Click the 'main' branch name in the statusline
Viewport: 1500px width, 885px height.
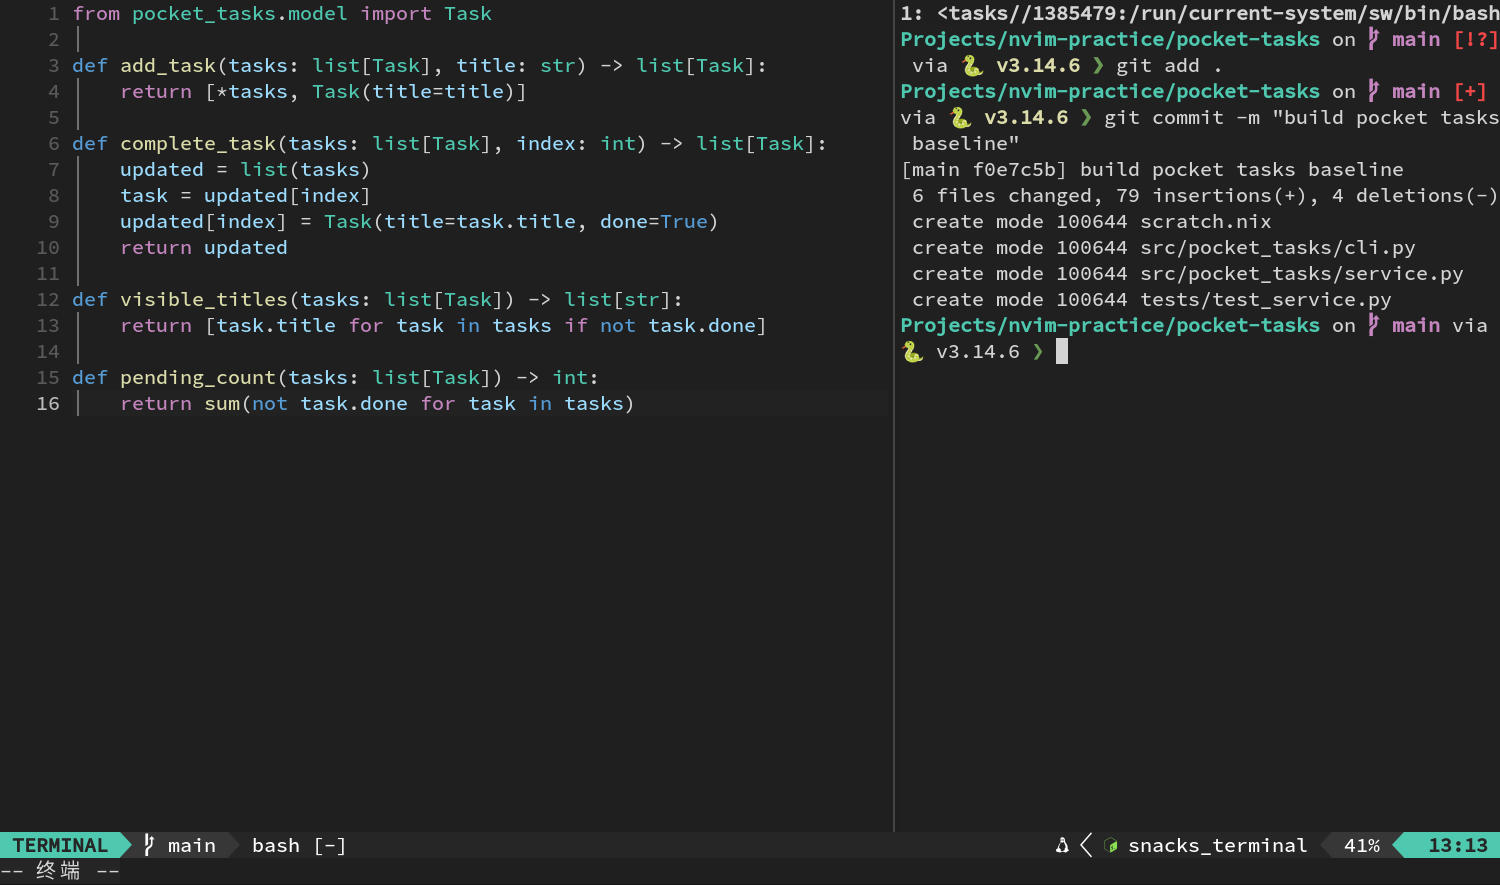pyautogui.click(x=192, y=845)
